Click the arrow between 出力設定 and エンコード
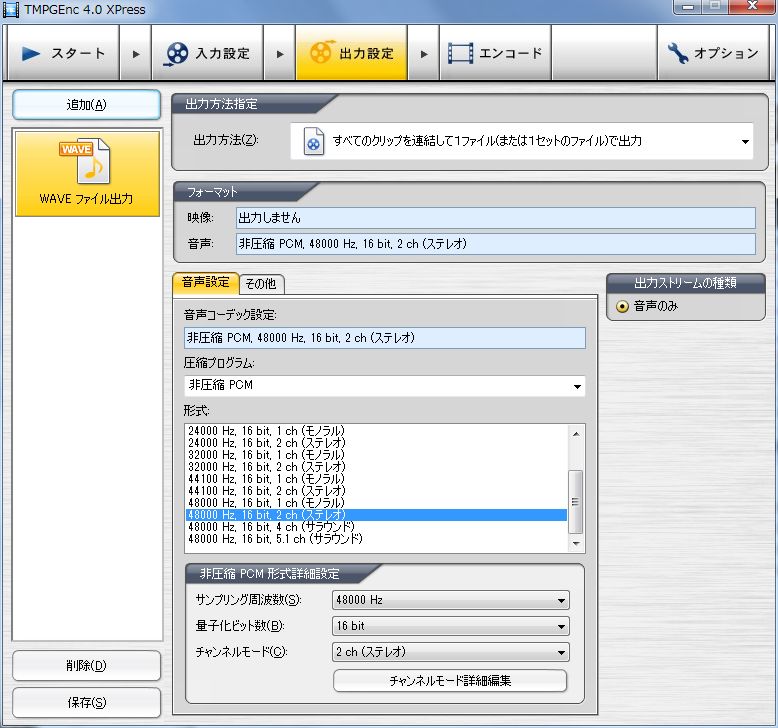Viewport: 778px width, 728px height. click(x=424, y=54)
